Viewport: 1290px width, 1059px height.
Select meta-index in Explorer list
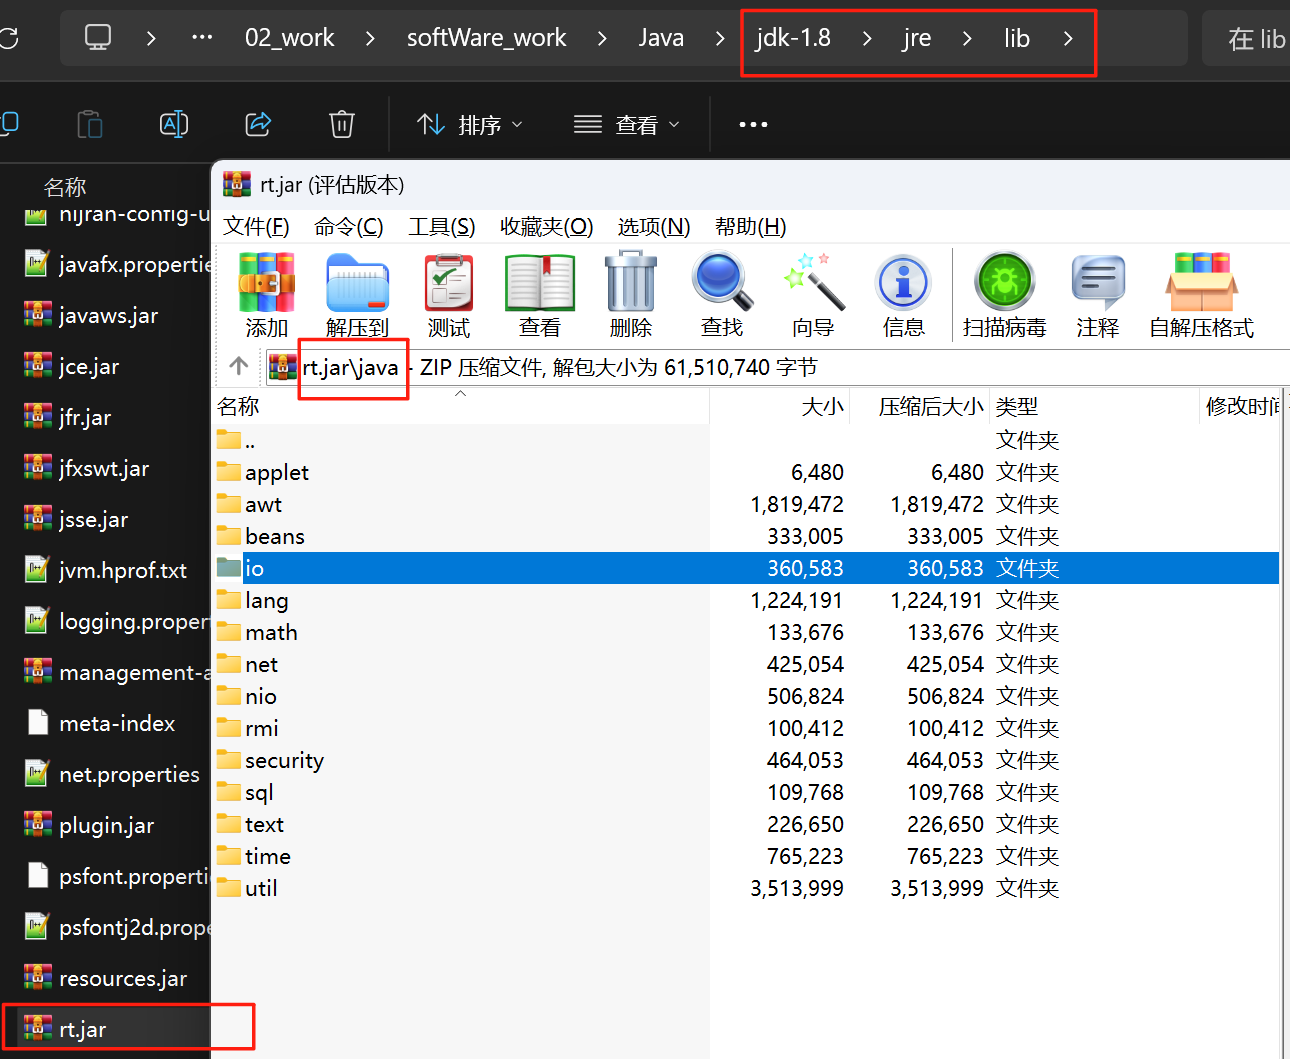(x=116, y=723)
